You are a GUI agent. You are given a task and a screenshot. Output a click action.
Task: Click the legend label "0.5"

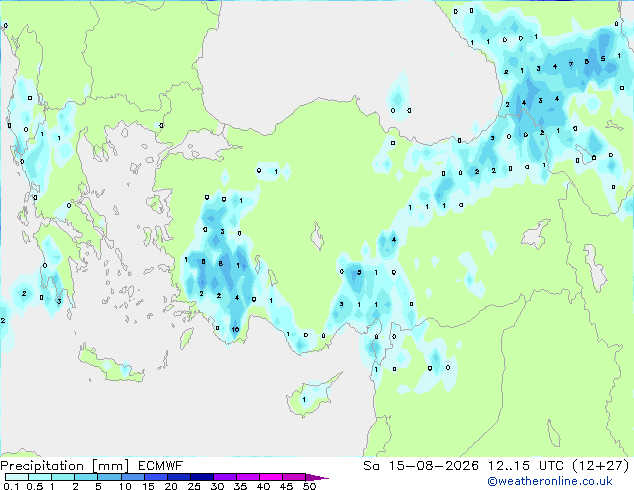click(x=35, y=486)
